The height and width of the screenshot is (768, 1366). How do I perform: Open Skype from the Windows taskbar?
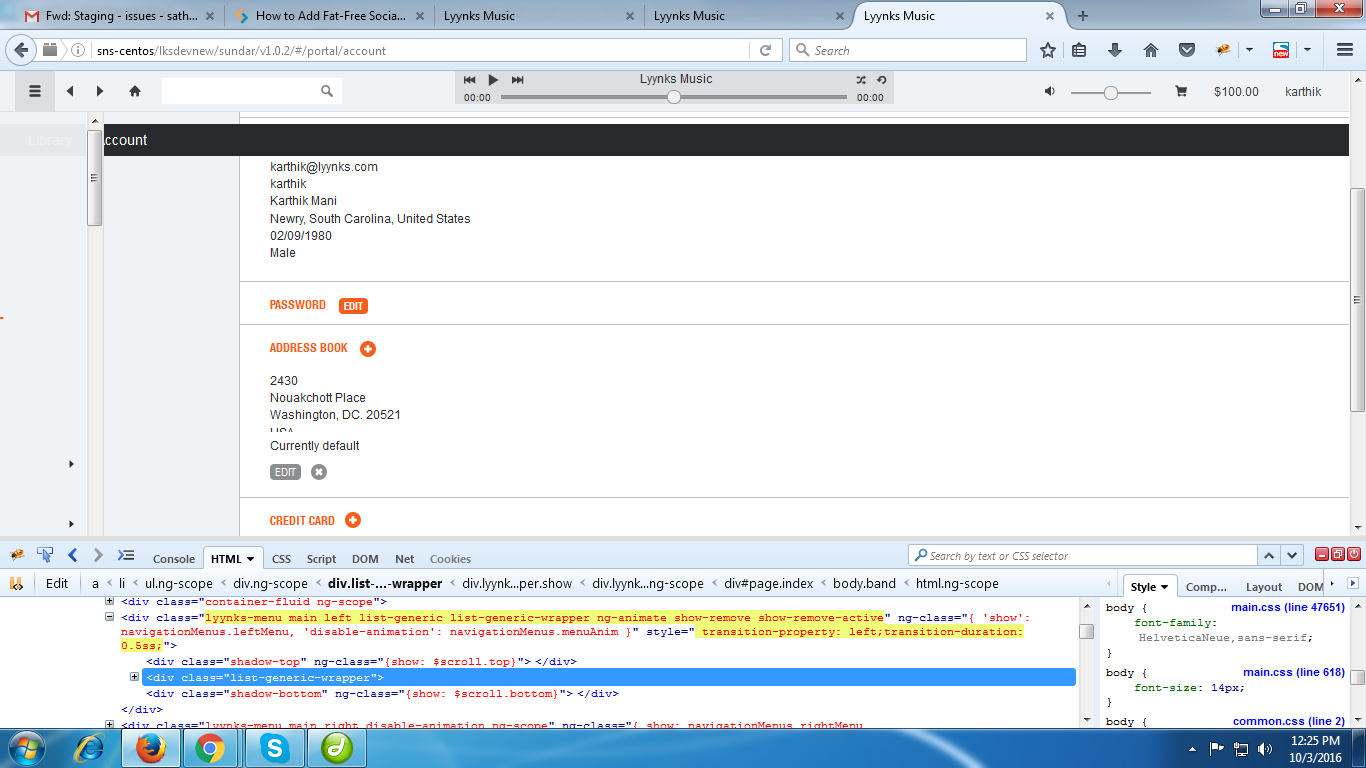click(272, 748)
